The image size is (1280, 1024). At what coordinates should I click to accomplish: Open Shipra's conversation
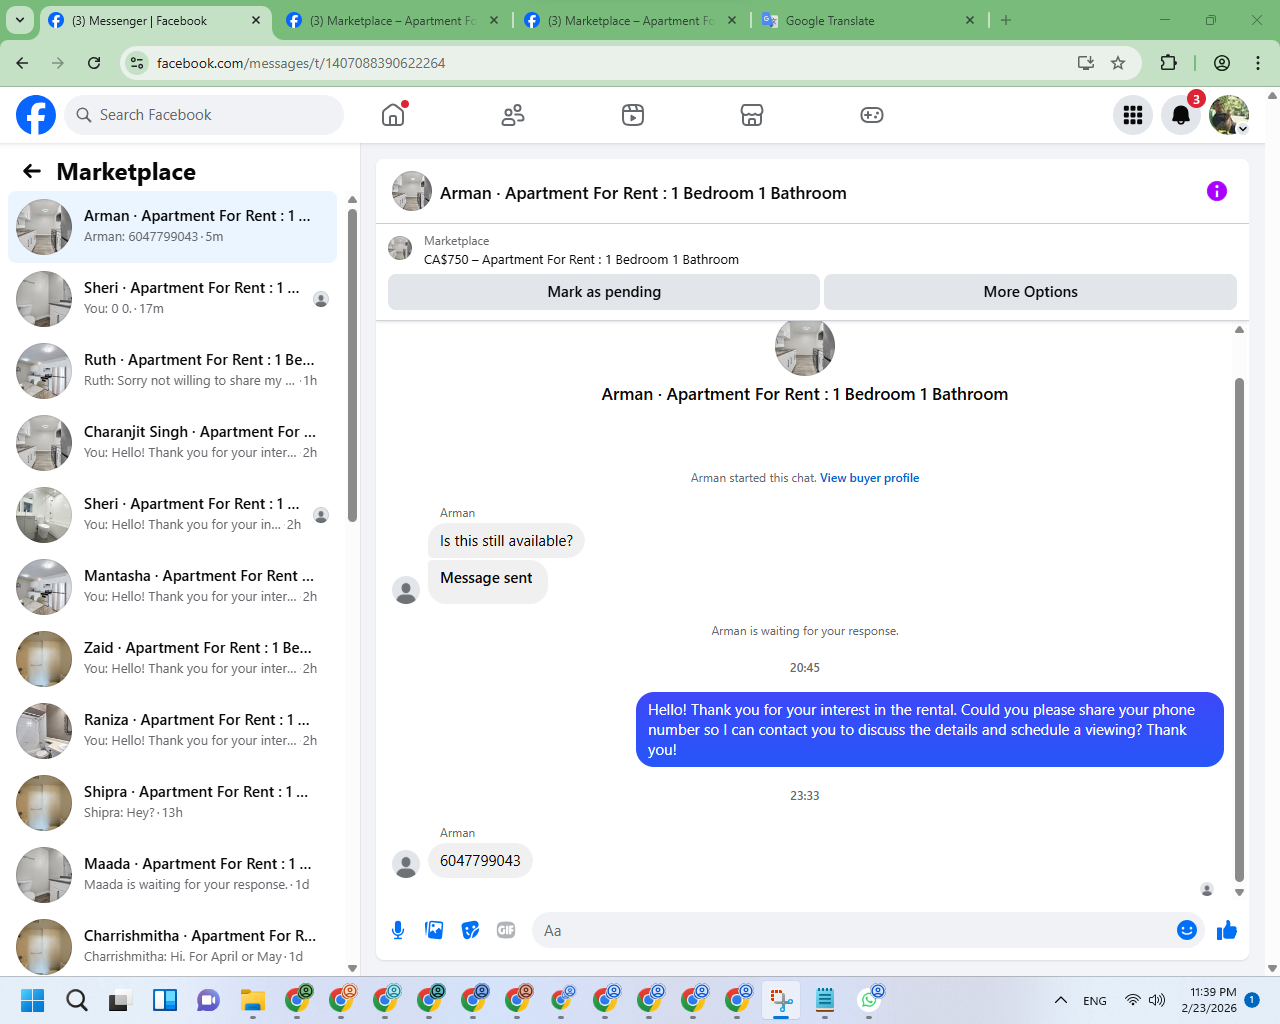[x=172, y=803]
